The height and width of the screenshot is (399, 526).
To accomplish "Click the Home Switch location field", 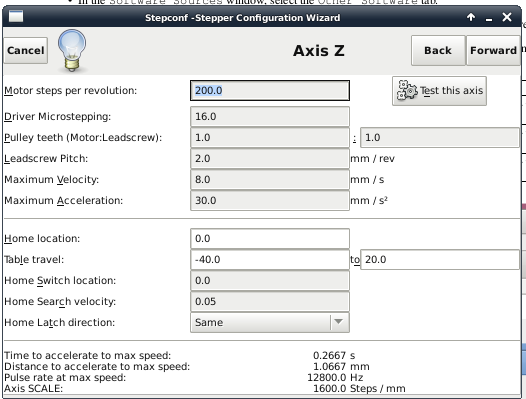I will click(270, 281).
